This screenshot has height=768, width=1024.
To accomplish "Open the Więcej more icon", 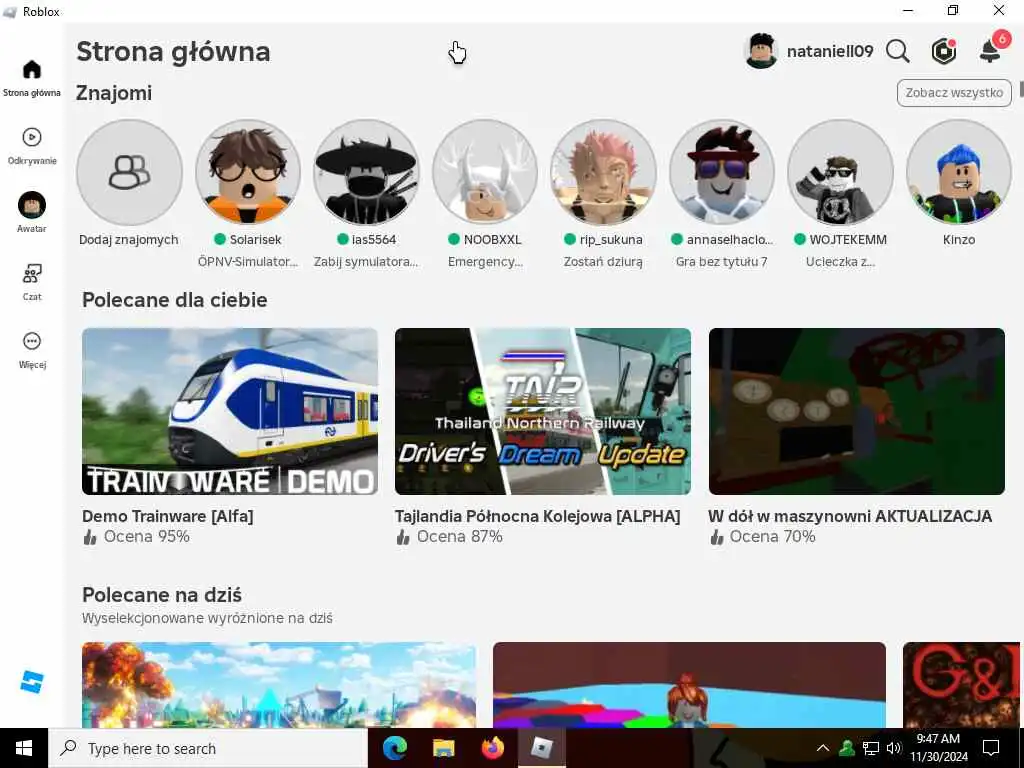I will [31, 341].
